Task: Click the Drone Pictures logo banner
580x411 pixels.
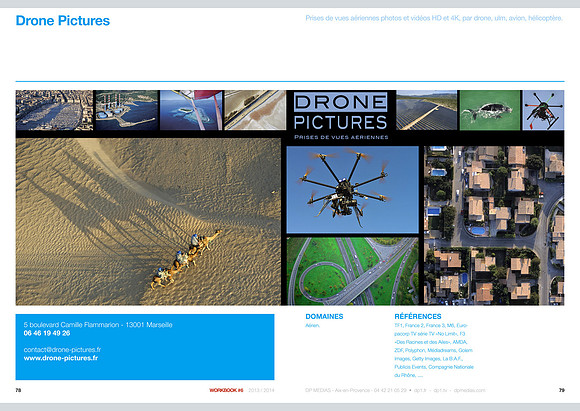Action: pyautogui.click(x=341, y=116)
